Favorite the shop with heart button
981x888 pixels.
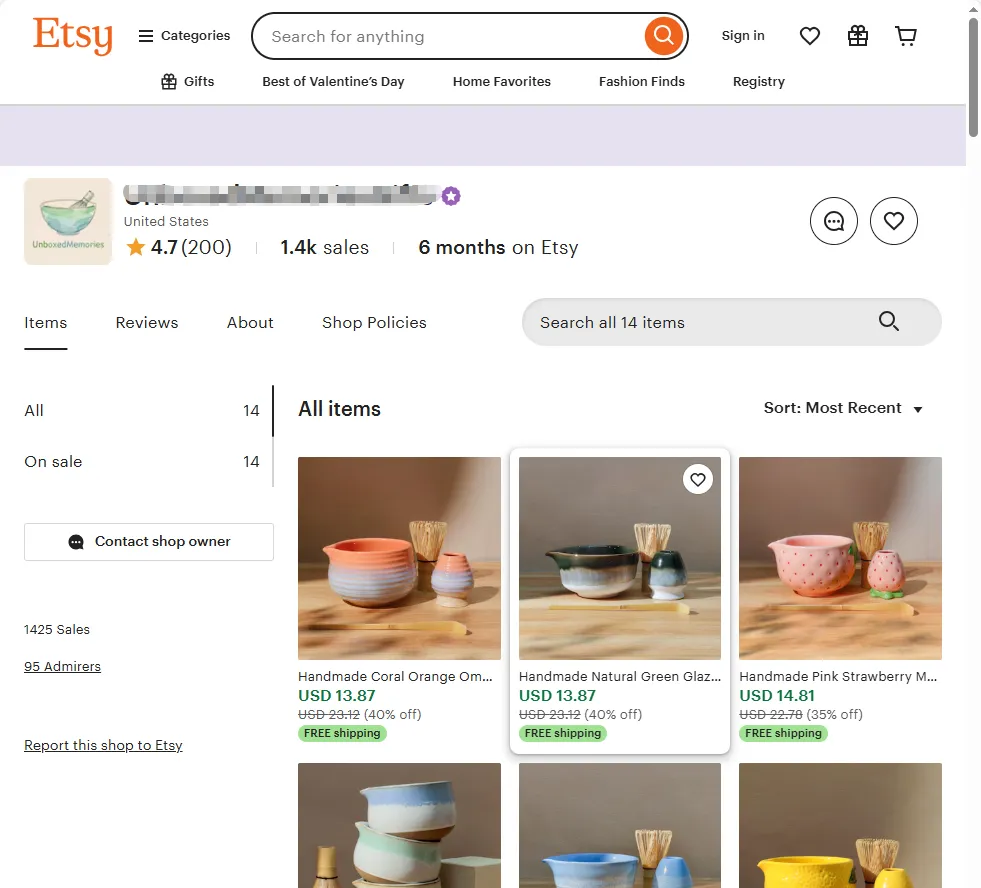894,221
